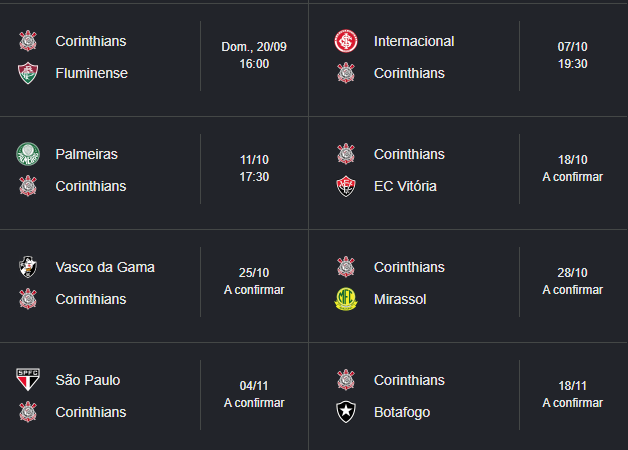
Task: Select the Vasco da Gama team name
Action: [105, 267]
